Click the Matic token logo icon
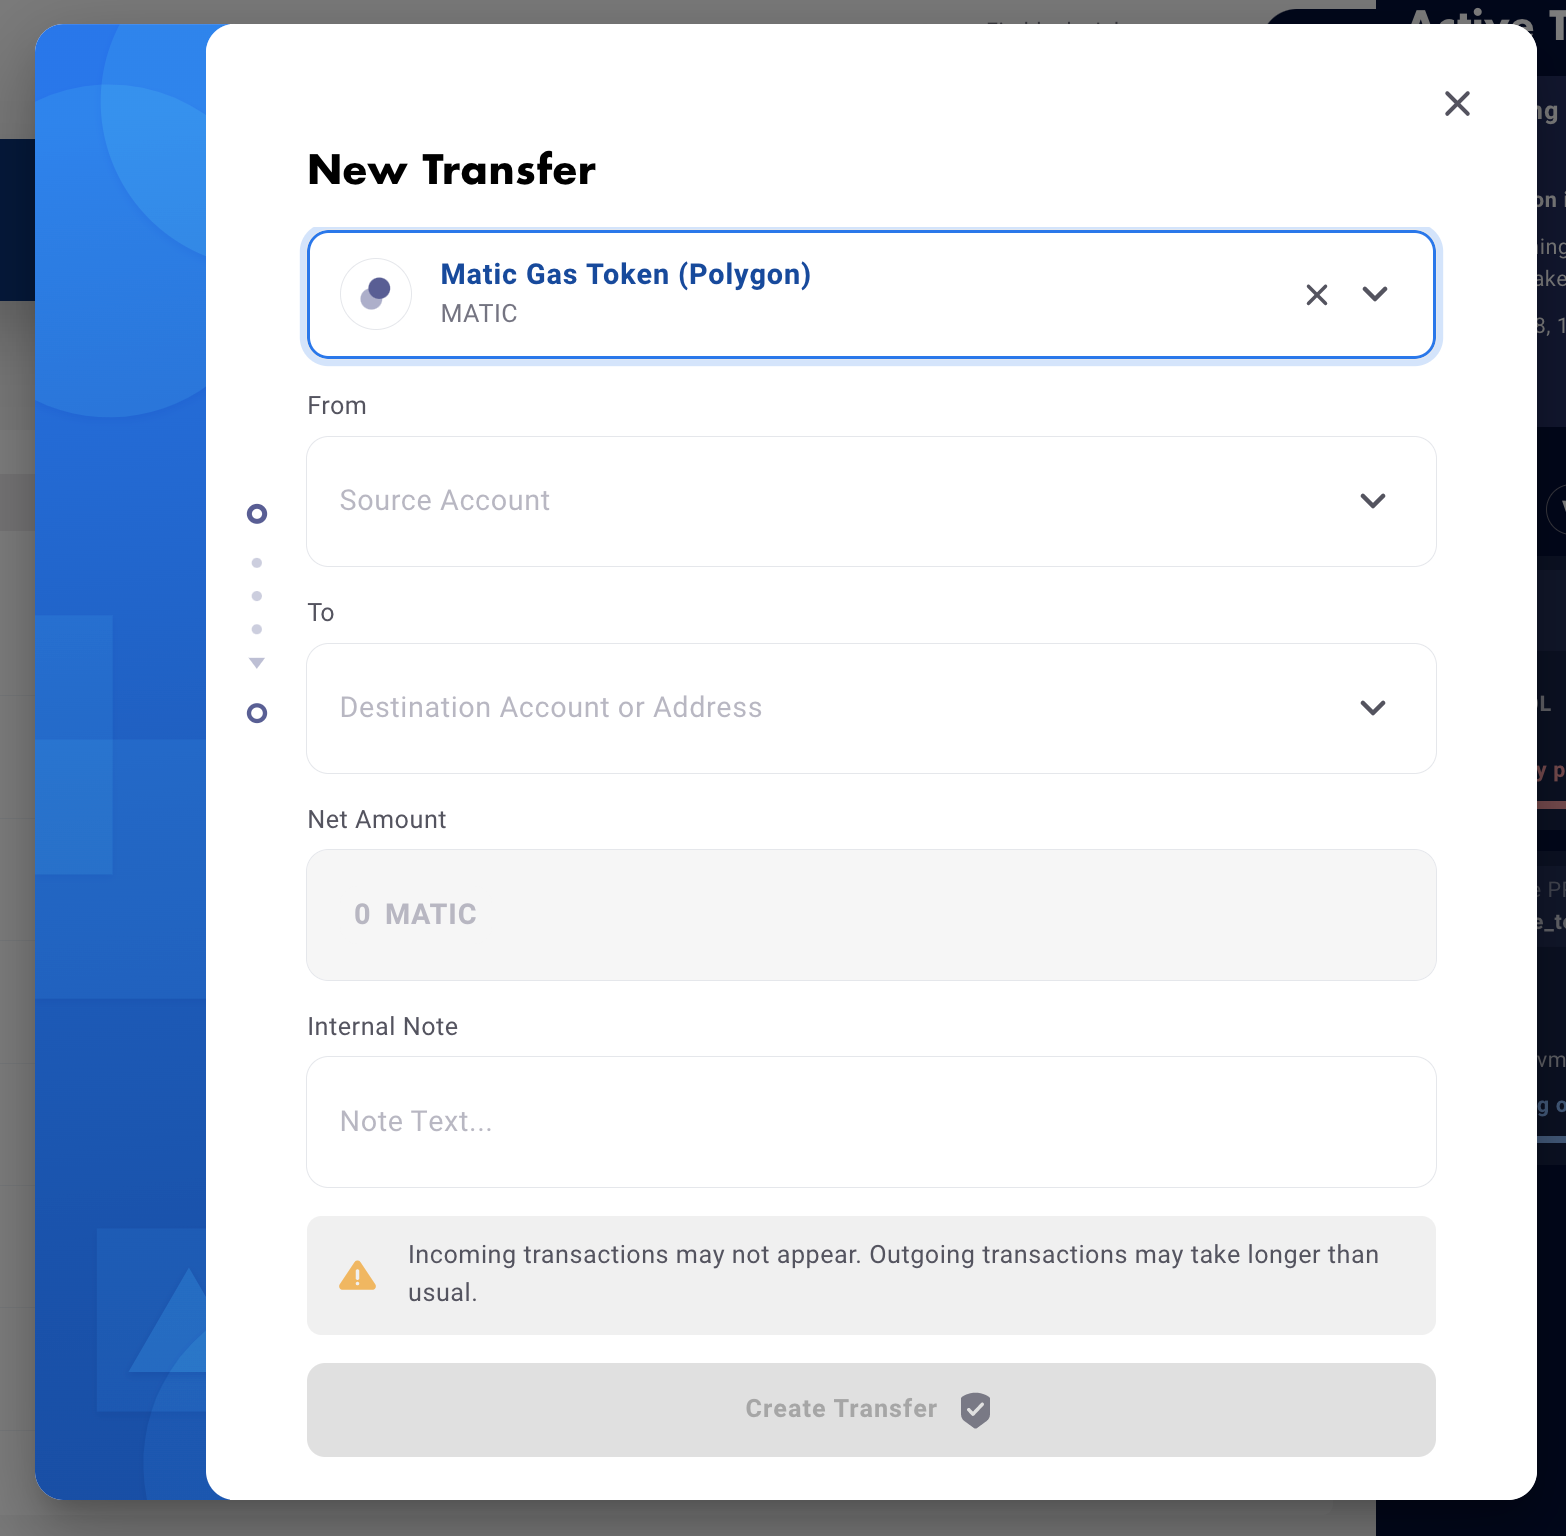The width and height of the screenshot is (1566, 1536). [376, 294]
